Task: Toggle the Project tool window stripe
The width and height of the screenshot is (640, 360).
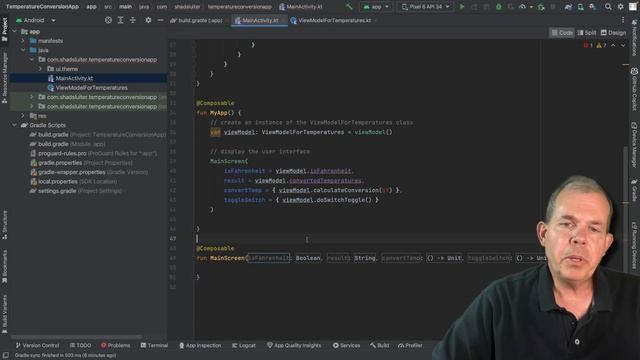Action: 4,29
